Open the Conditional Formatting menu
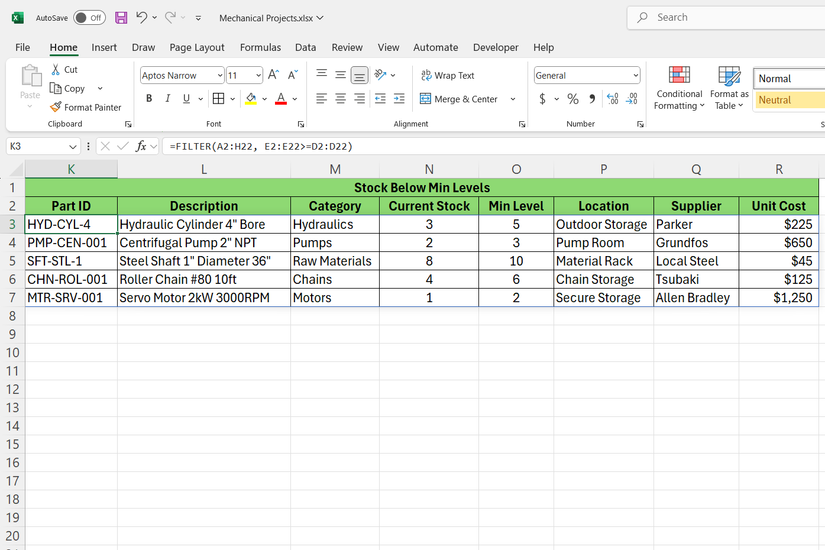 click(x=679, y=87)
